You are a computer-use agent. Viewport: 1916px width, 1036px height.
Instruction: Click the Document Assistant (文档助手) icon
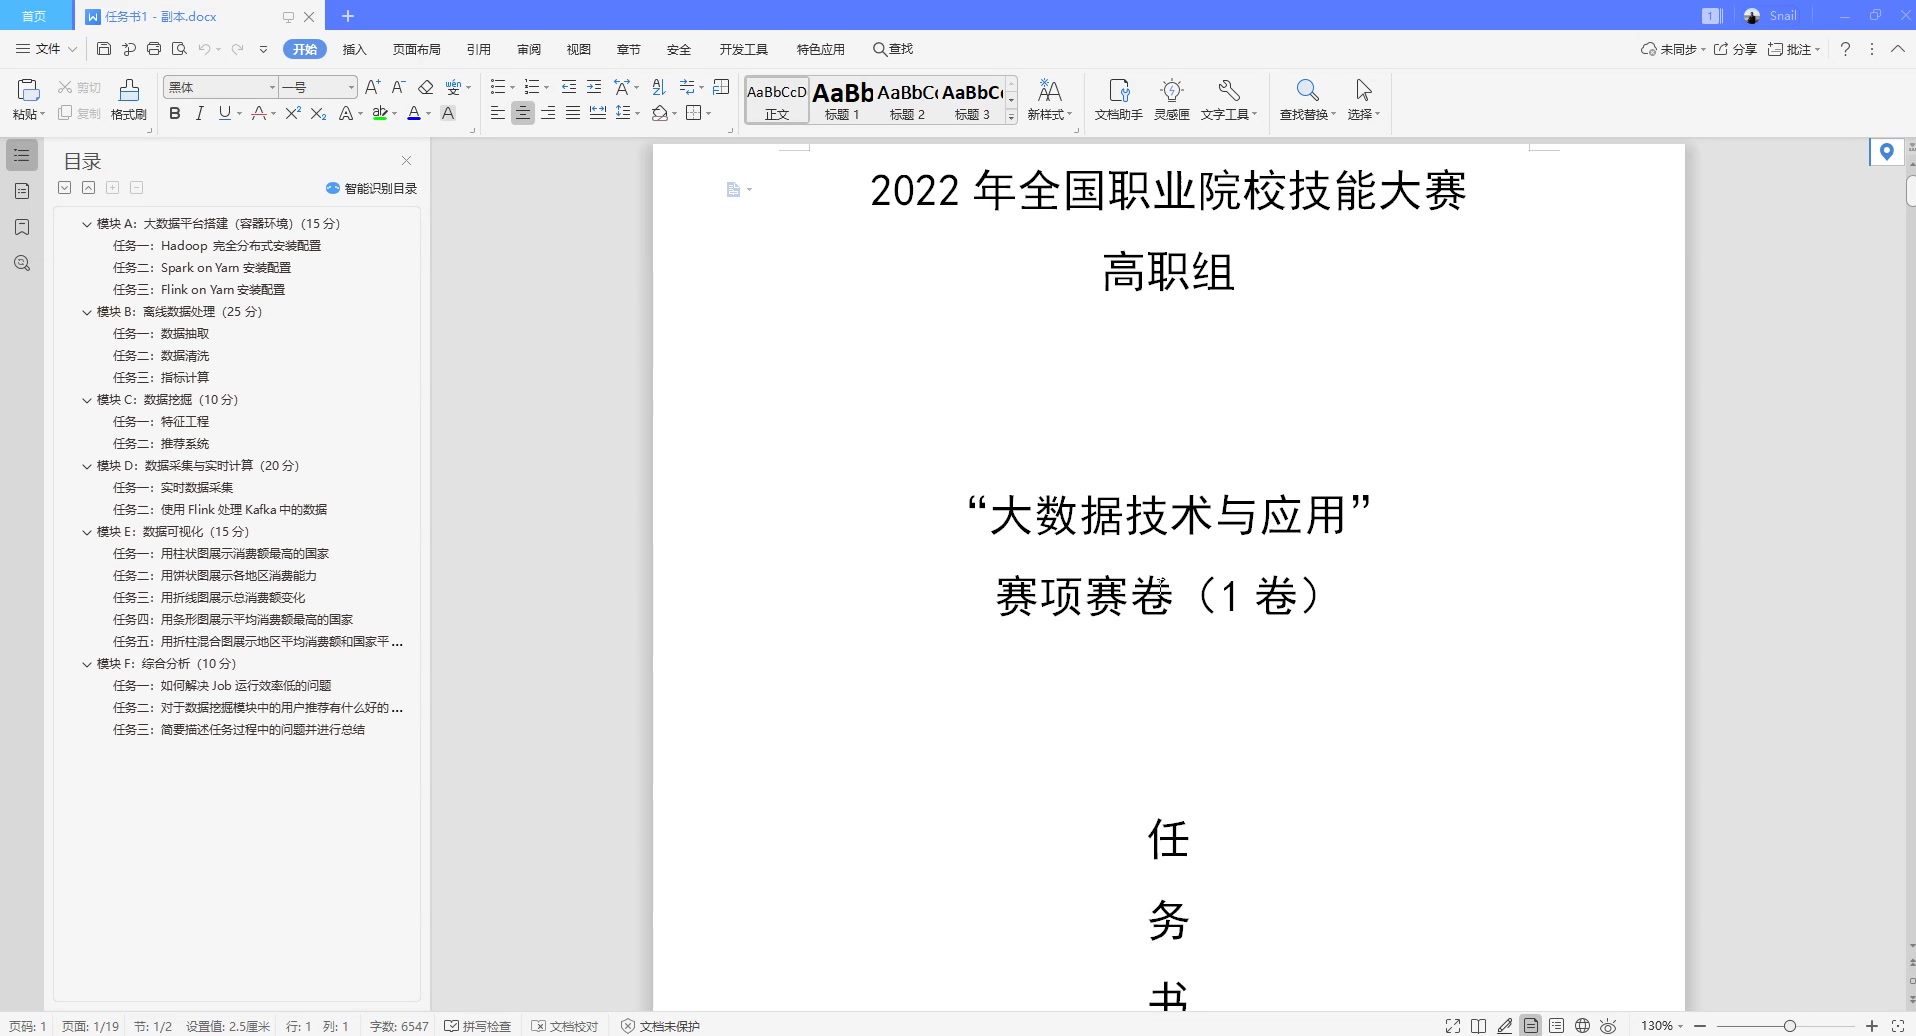(x=1118, y=99)
